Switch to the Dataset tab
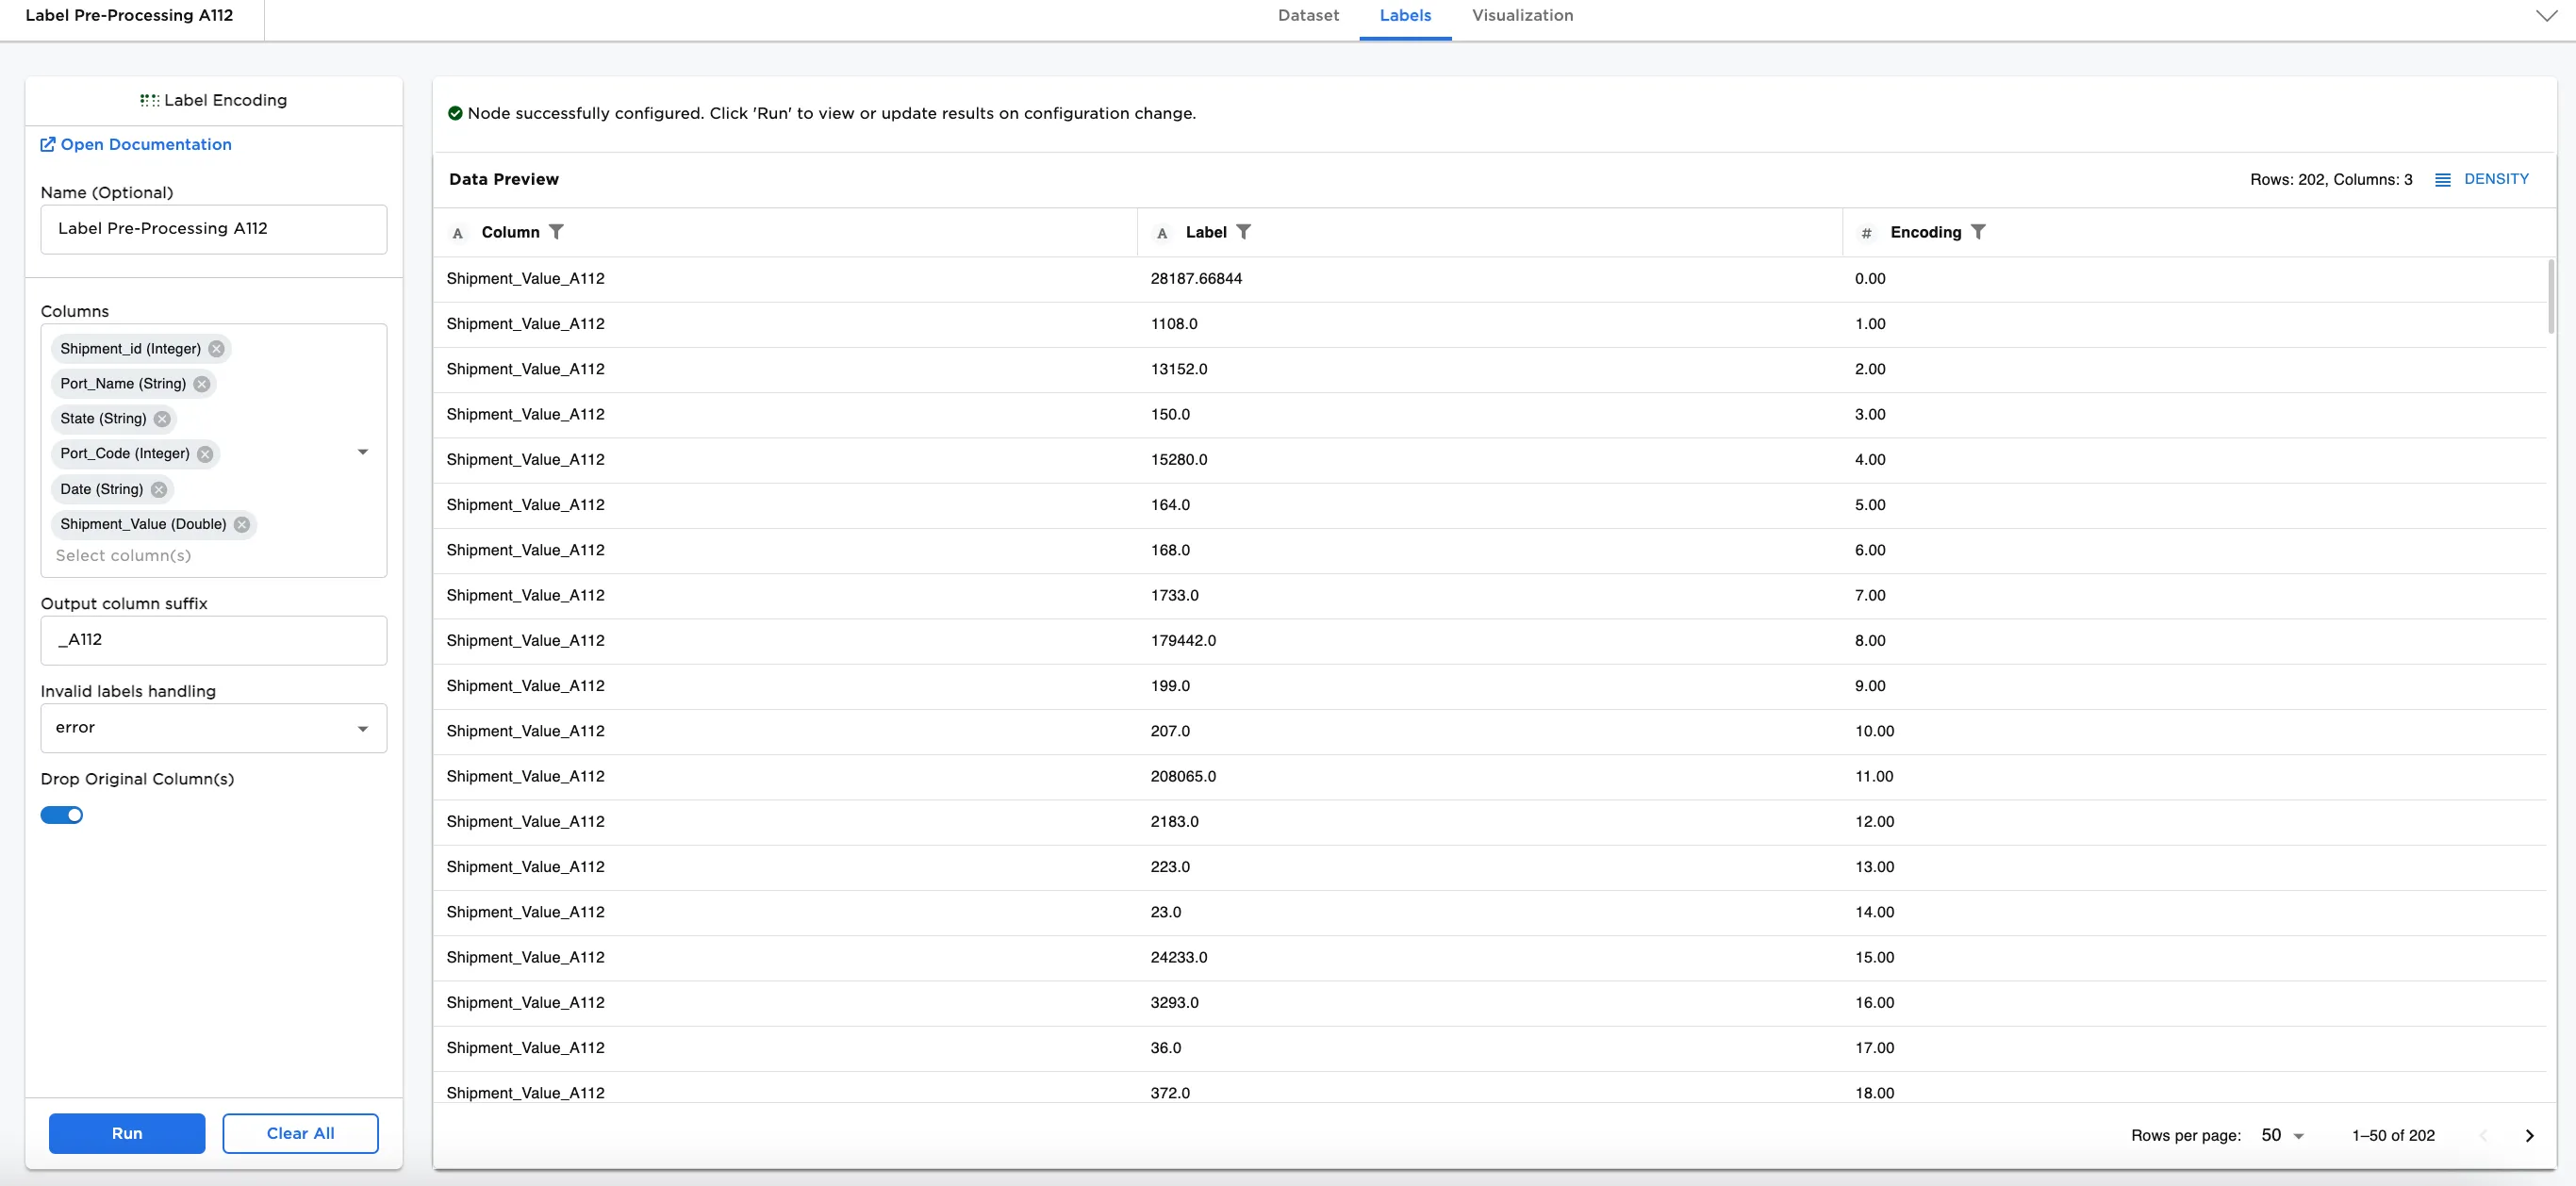 pyautogui.click(x=1308, y=16)
